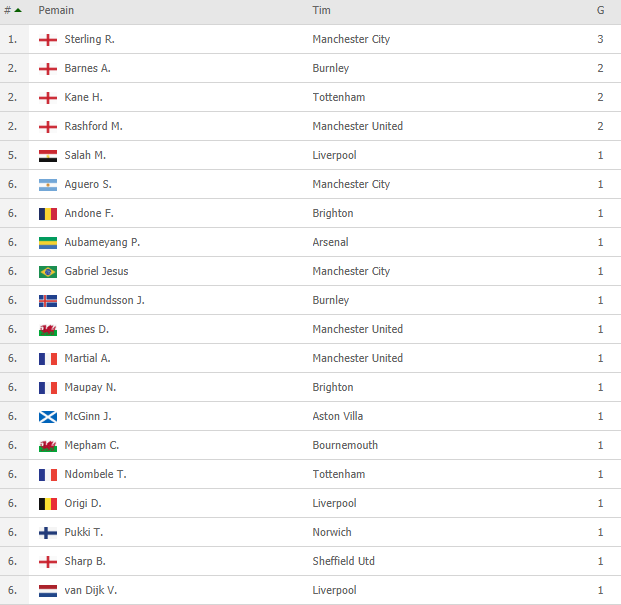Open the Sheffield Utd team link
Viewport: 621px width, 605px height.
343,561
